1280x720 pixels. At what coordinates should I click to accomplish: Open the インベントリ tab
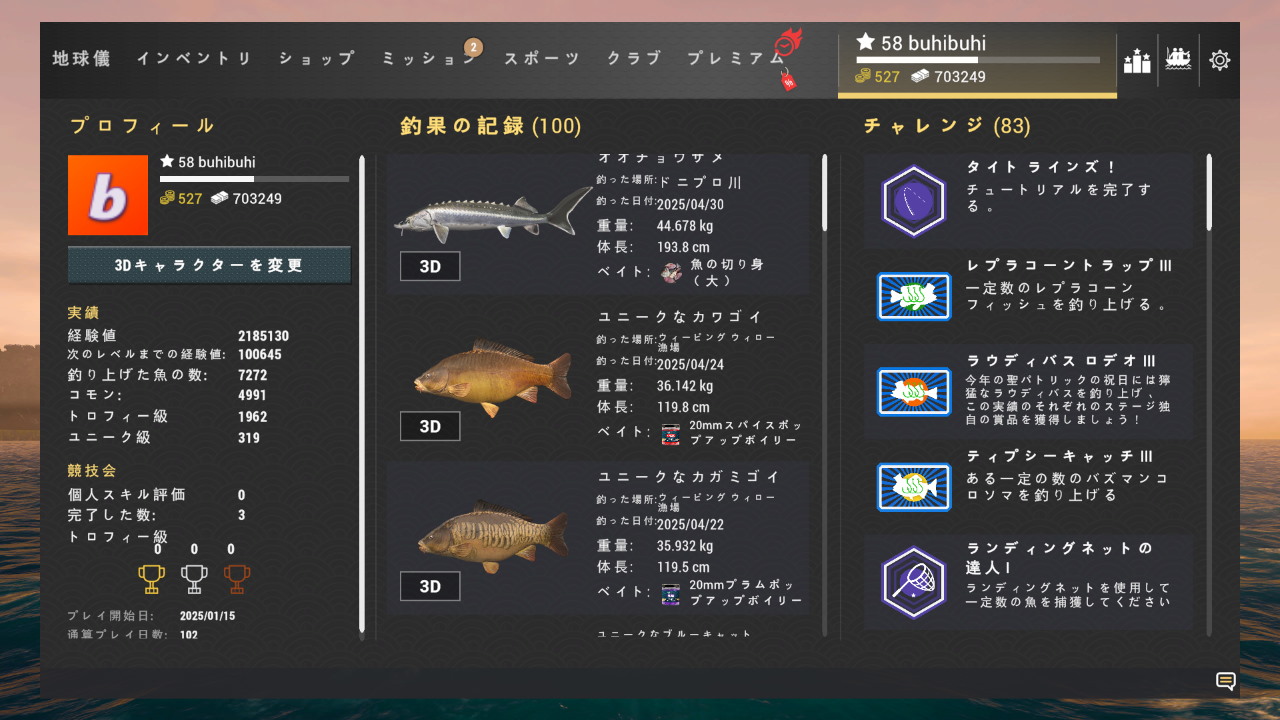[194, 59]
